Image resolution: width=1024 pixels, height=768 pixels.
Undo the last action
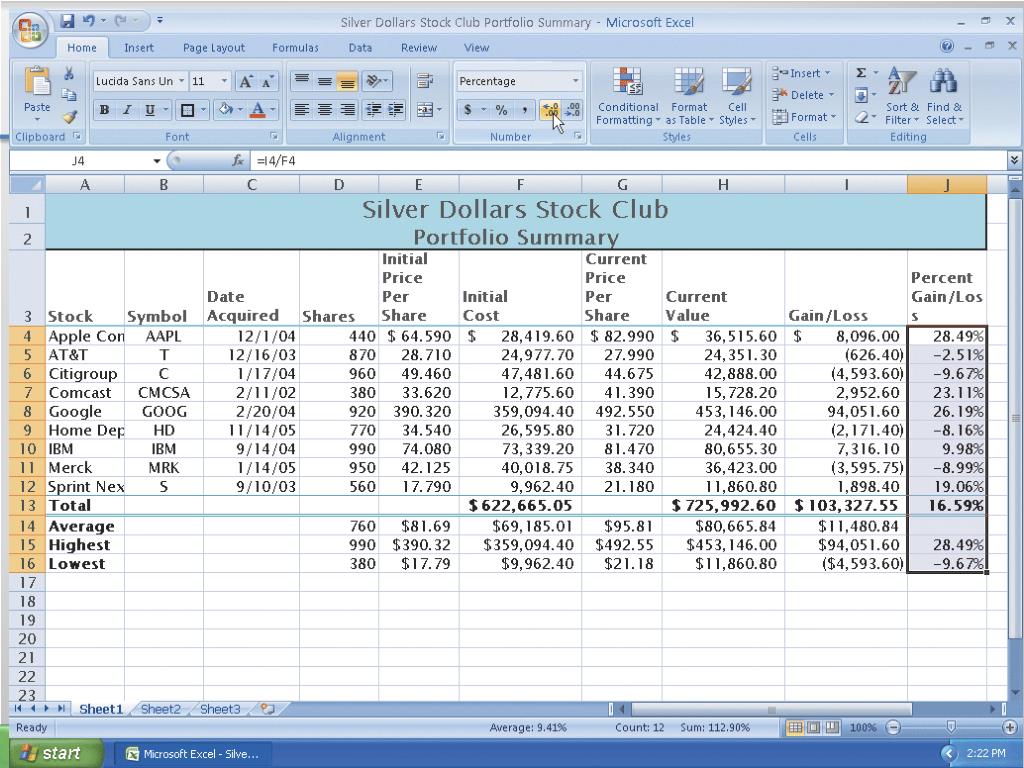click(x=89, y=22)
